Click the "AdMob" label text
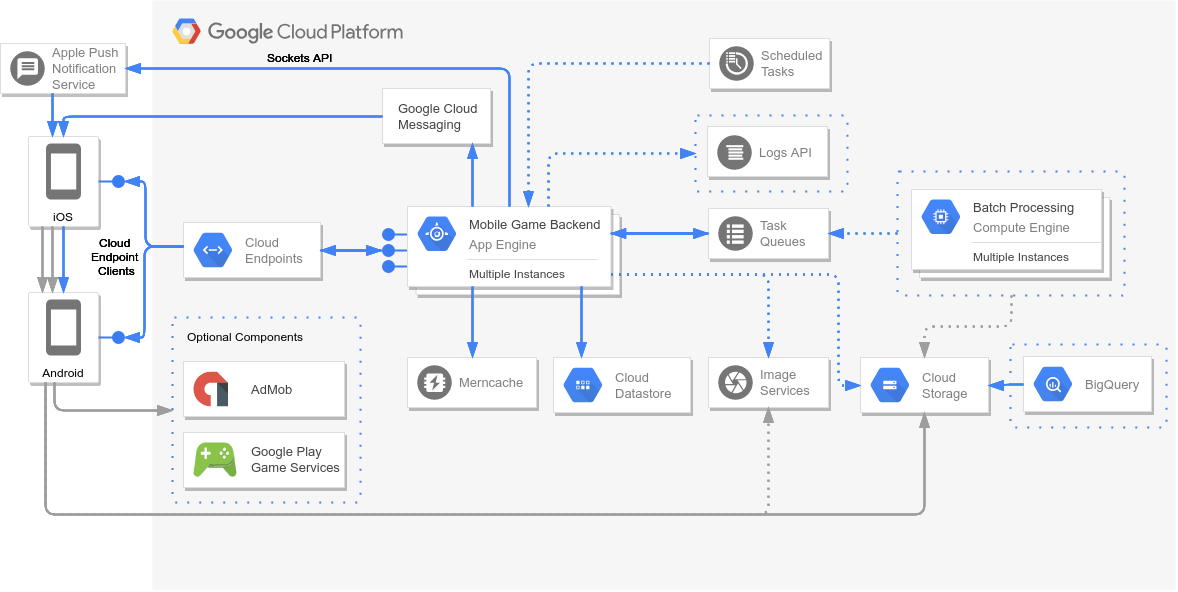This screenshot has width=1178, height=592. point(271,390)
